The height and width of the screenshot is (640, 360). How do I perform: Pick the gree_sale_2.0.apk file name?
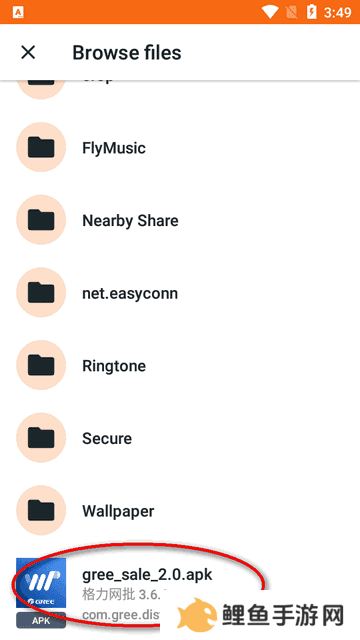point(147,575)
